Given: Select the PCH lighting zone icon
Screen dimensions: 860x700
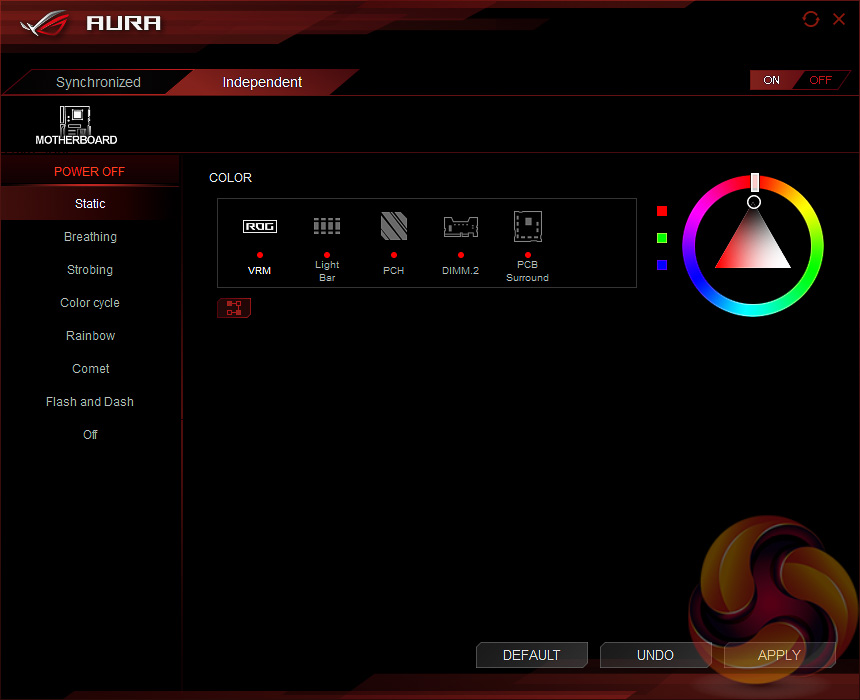Looking at the screenshot, I should pyautogui.click(x=394, y=226).
